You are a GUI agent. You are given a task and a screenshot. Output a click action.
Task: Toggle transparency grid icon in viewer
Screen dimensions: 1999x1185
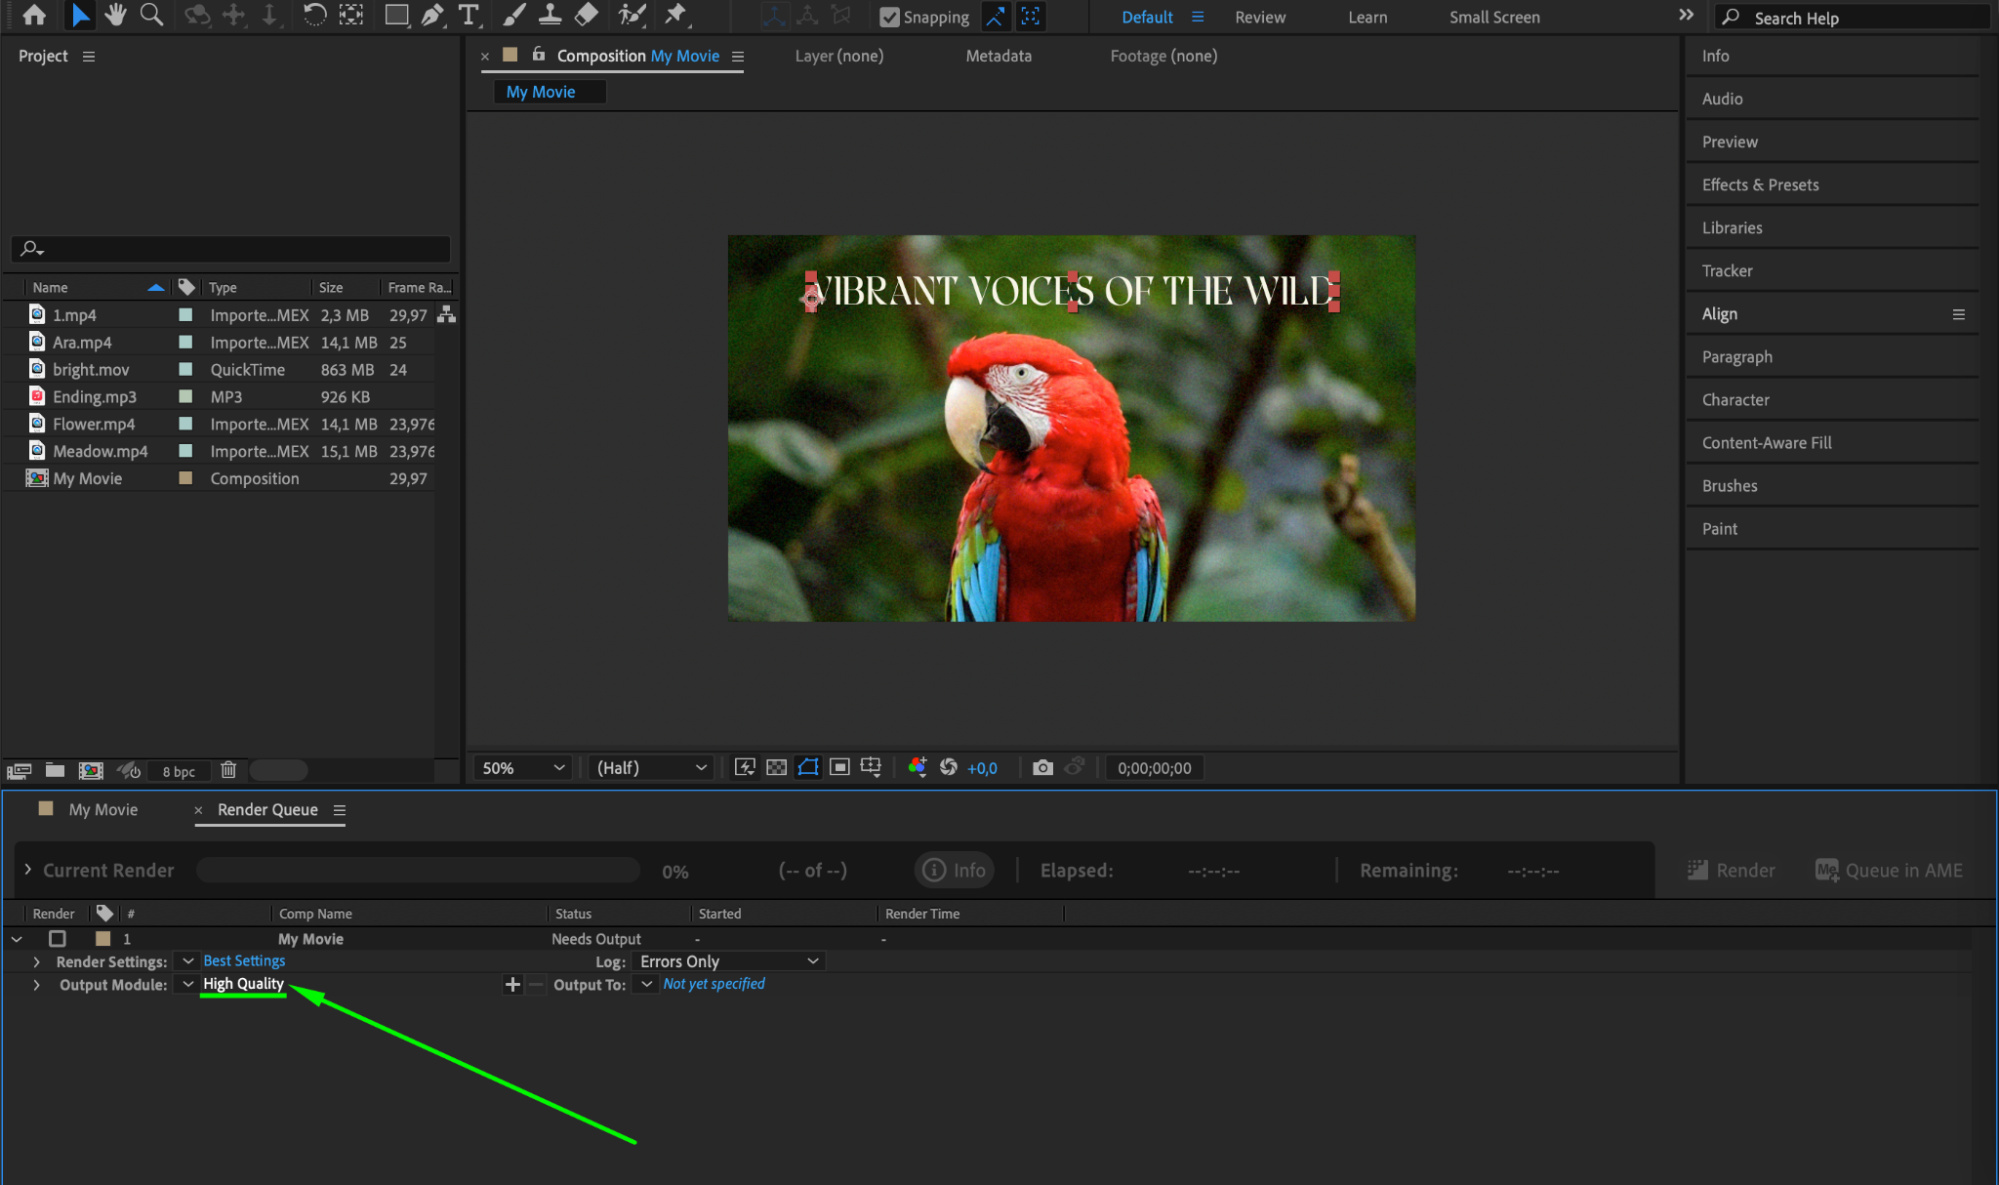click(776, 767)
